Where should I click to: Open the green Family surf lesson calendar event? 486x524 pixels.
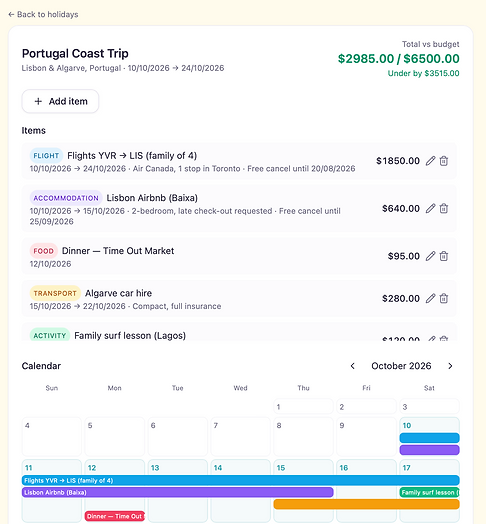tap(430, 492)
